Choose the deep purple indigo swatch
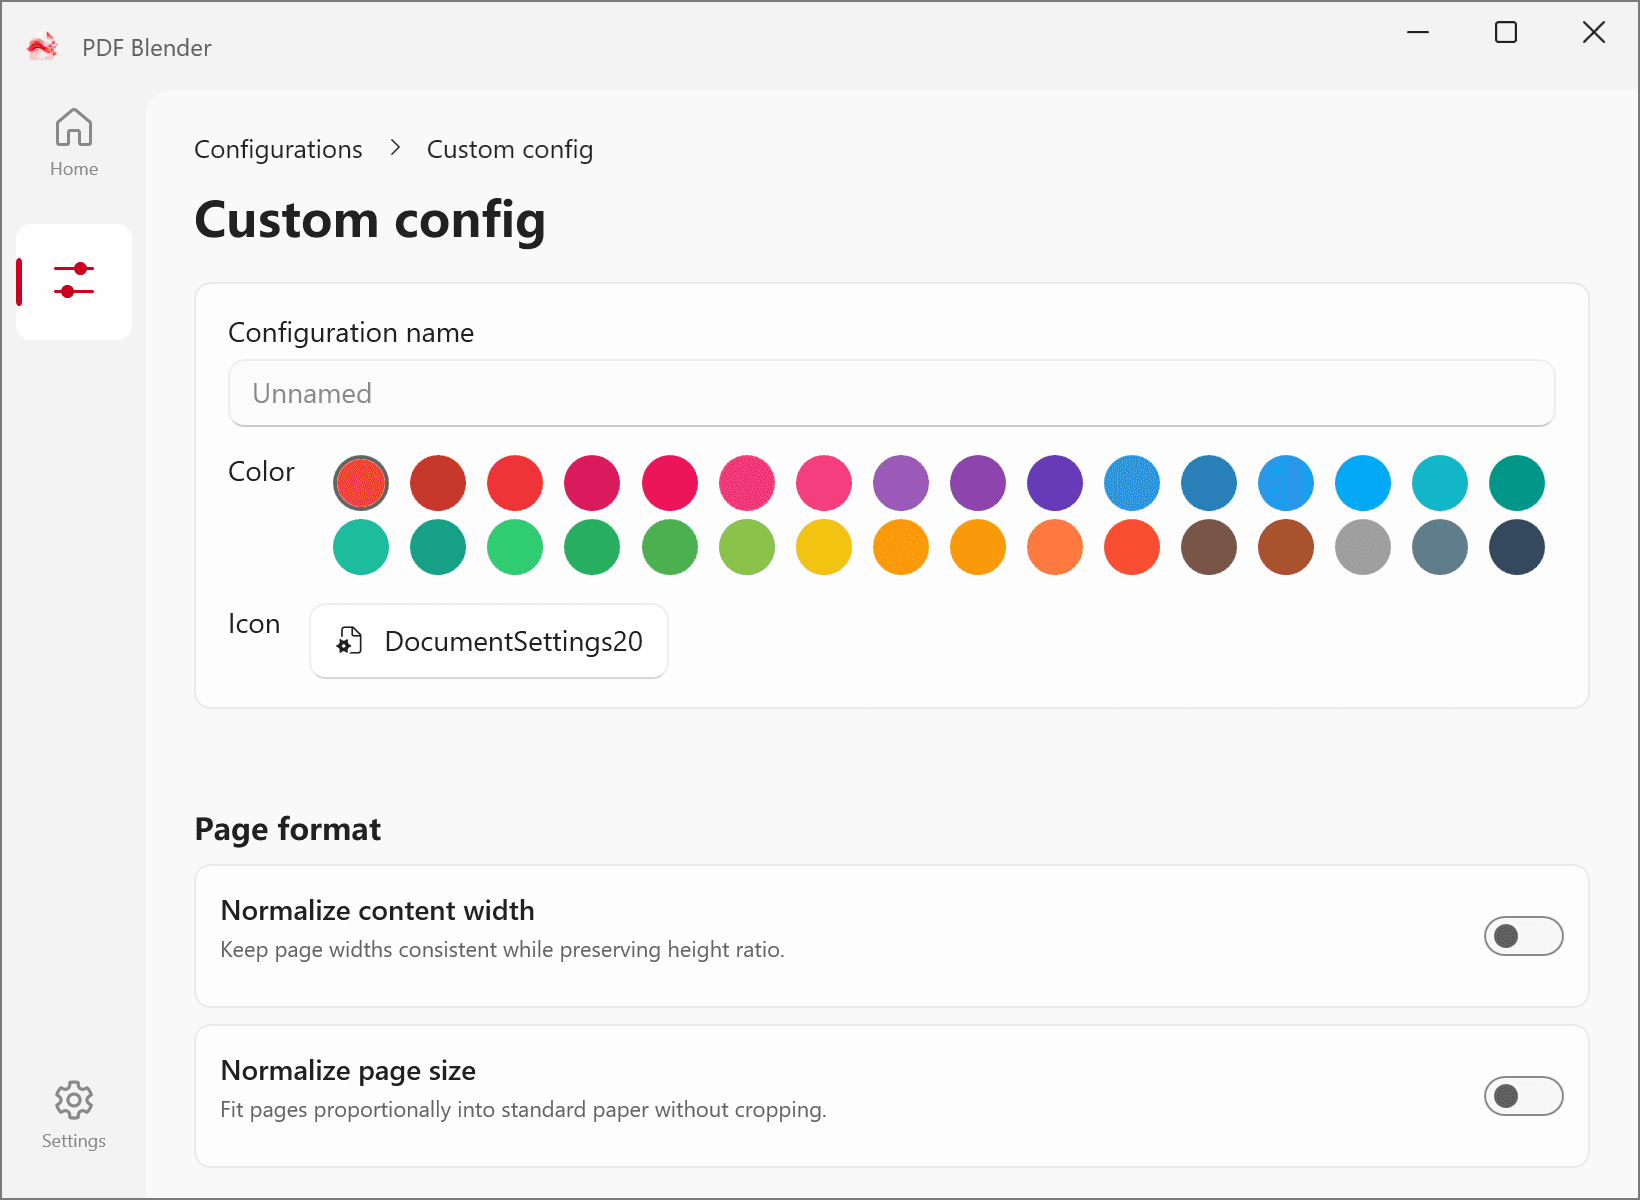 coord(1055,483)
